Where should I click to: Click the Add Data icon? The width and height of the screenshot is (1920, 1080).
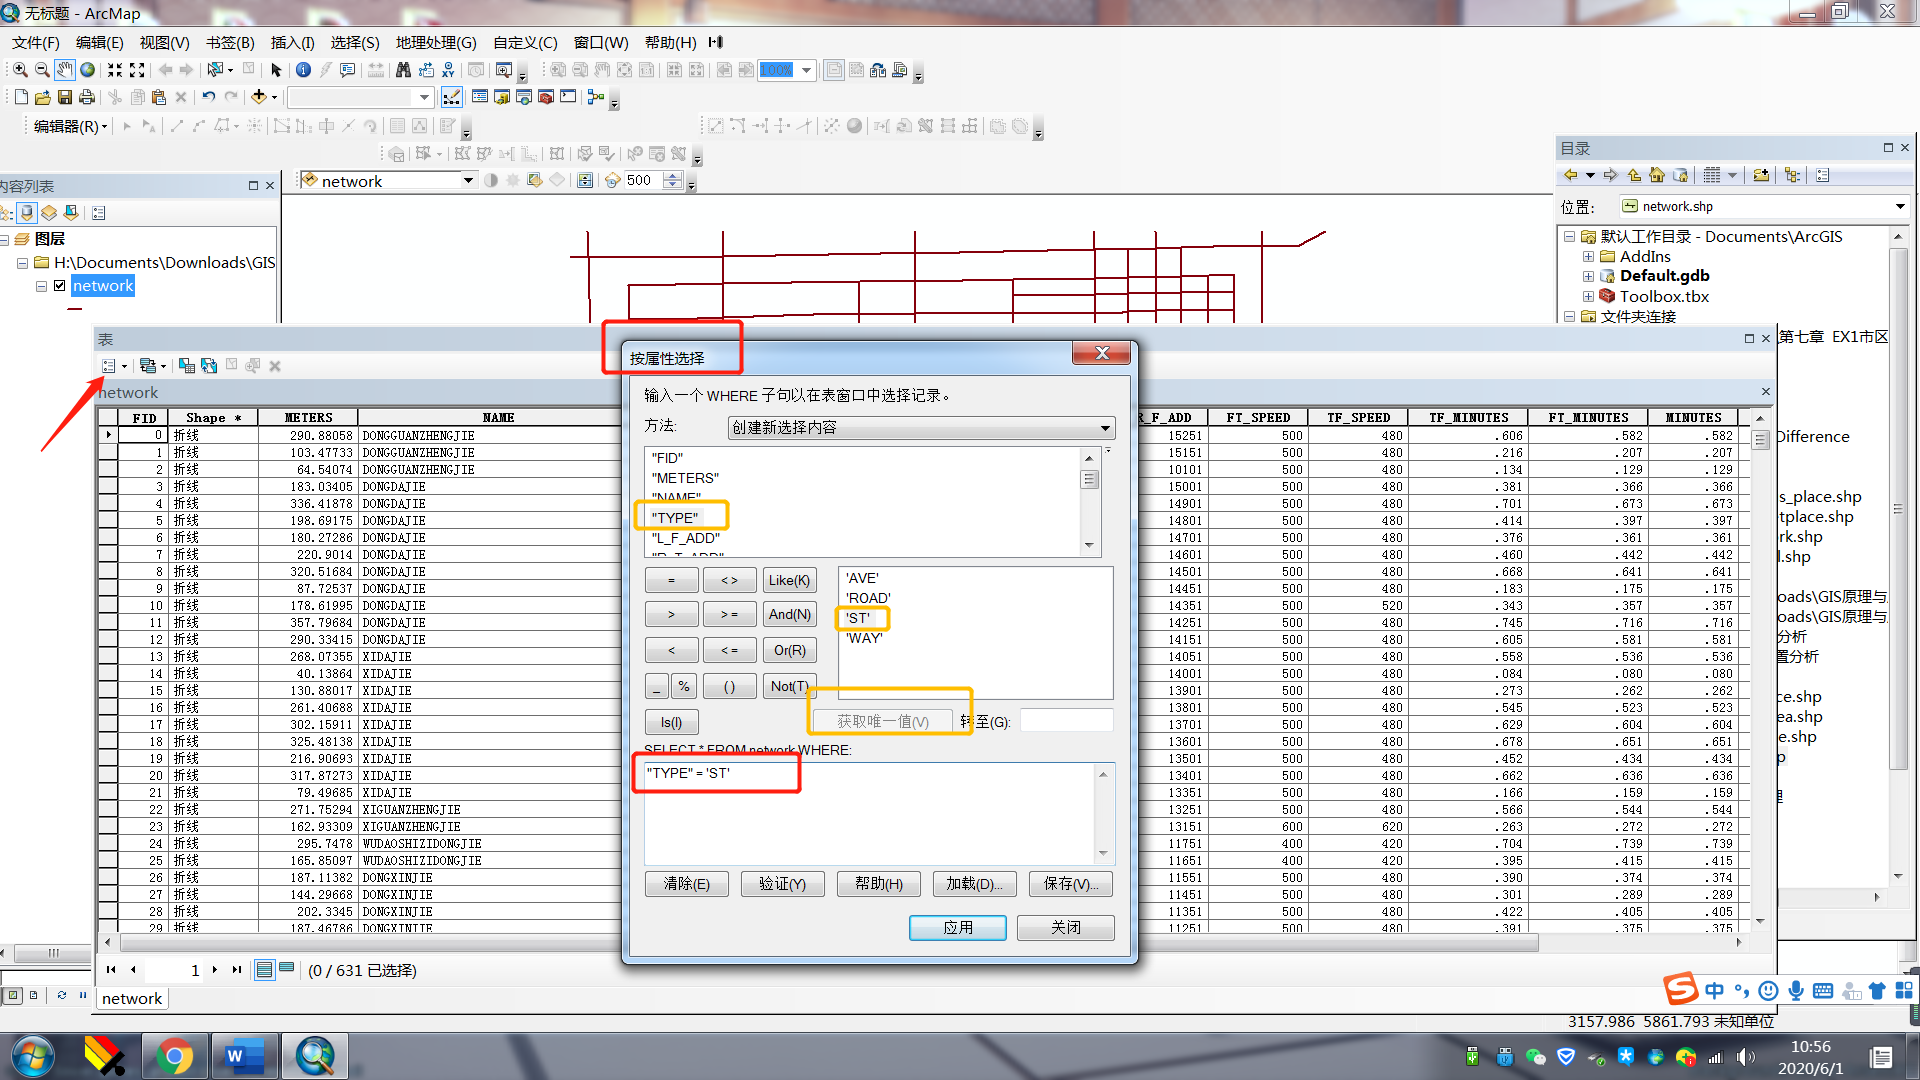click(x=259, y=97)
